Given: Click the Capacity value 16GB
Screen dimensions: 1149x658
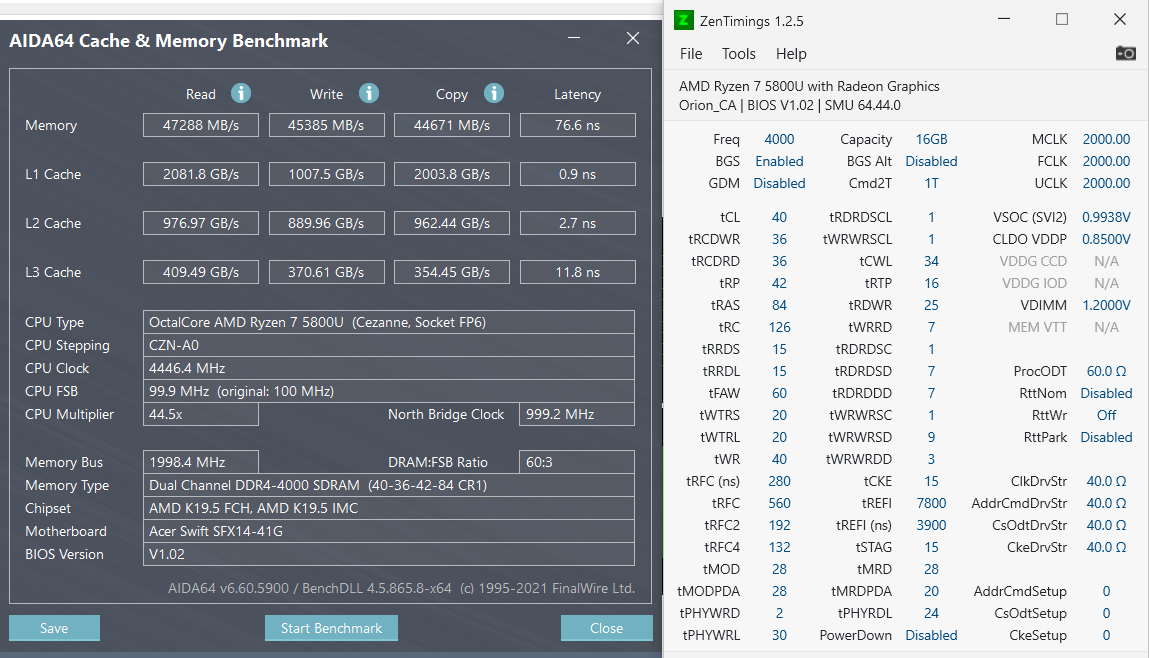Looking at the screenshot, I should point(931,139).
